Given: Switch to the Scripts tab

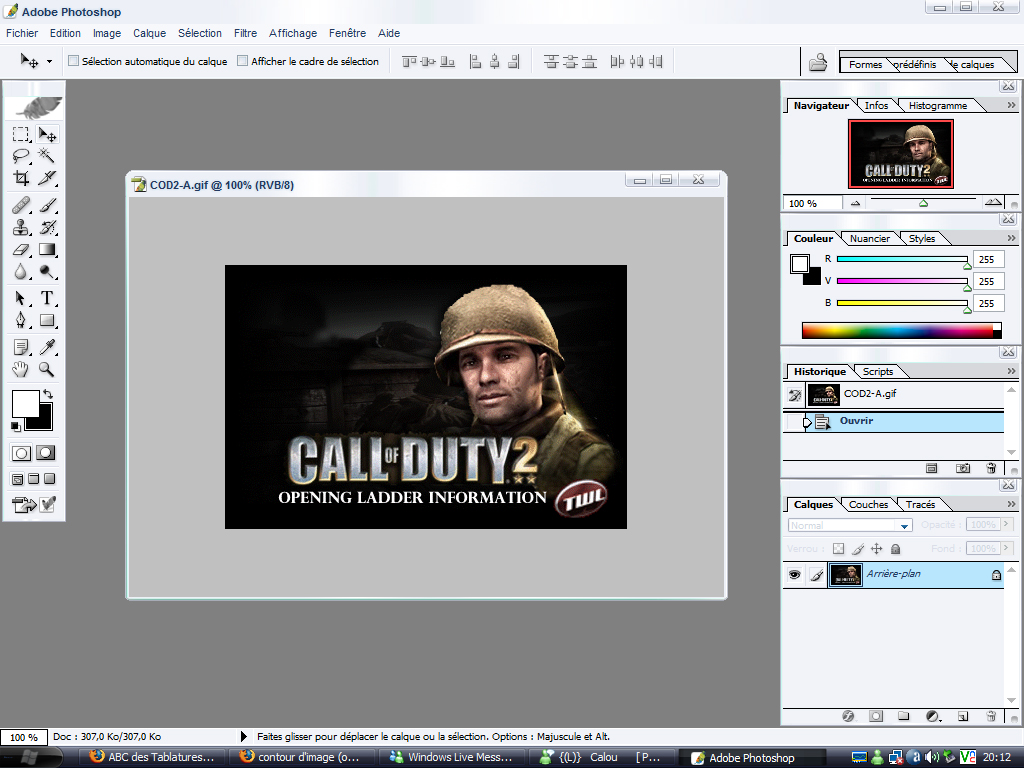Looking at the screenshot, I should [x=878, y=372].
